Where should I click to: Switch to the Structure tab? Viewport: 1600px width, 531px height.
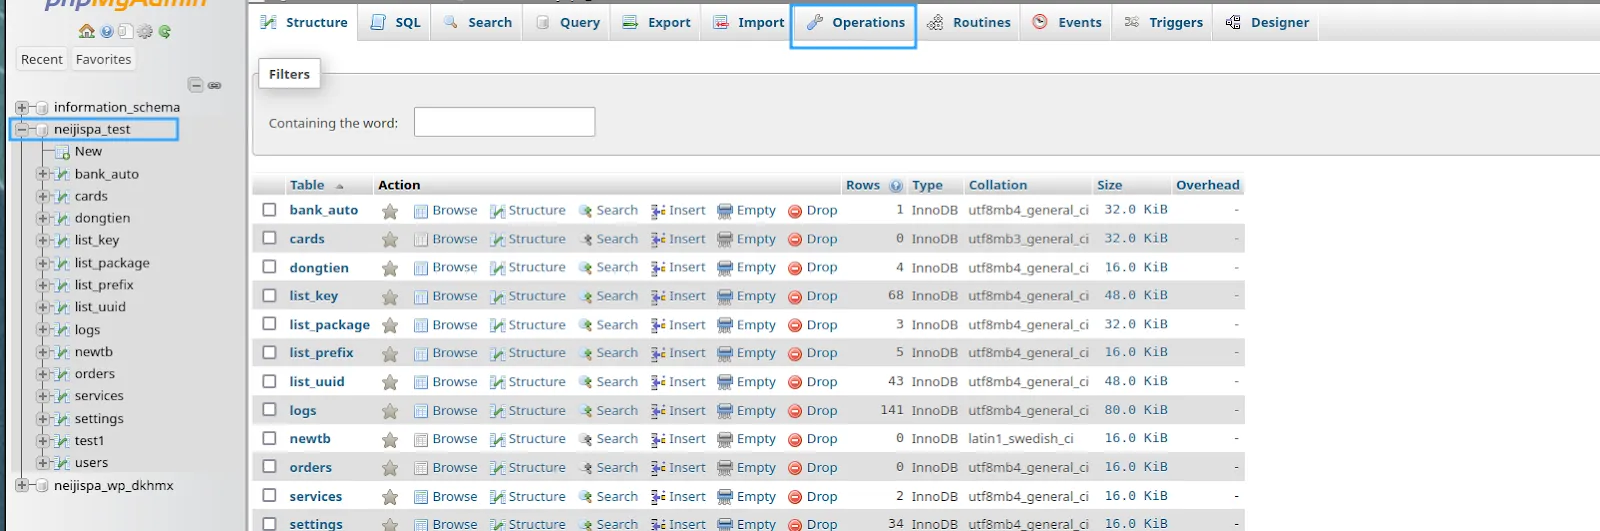click(x=303, y=22)
